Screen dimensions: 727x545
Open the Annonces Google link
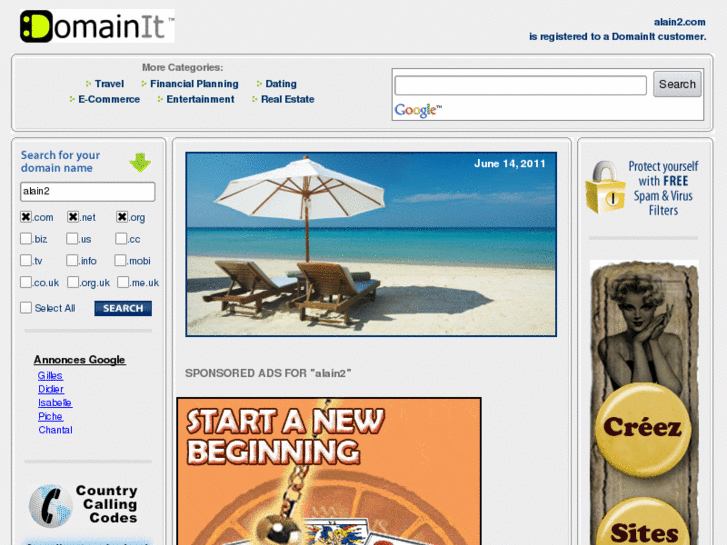(x=79, y=360)
